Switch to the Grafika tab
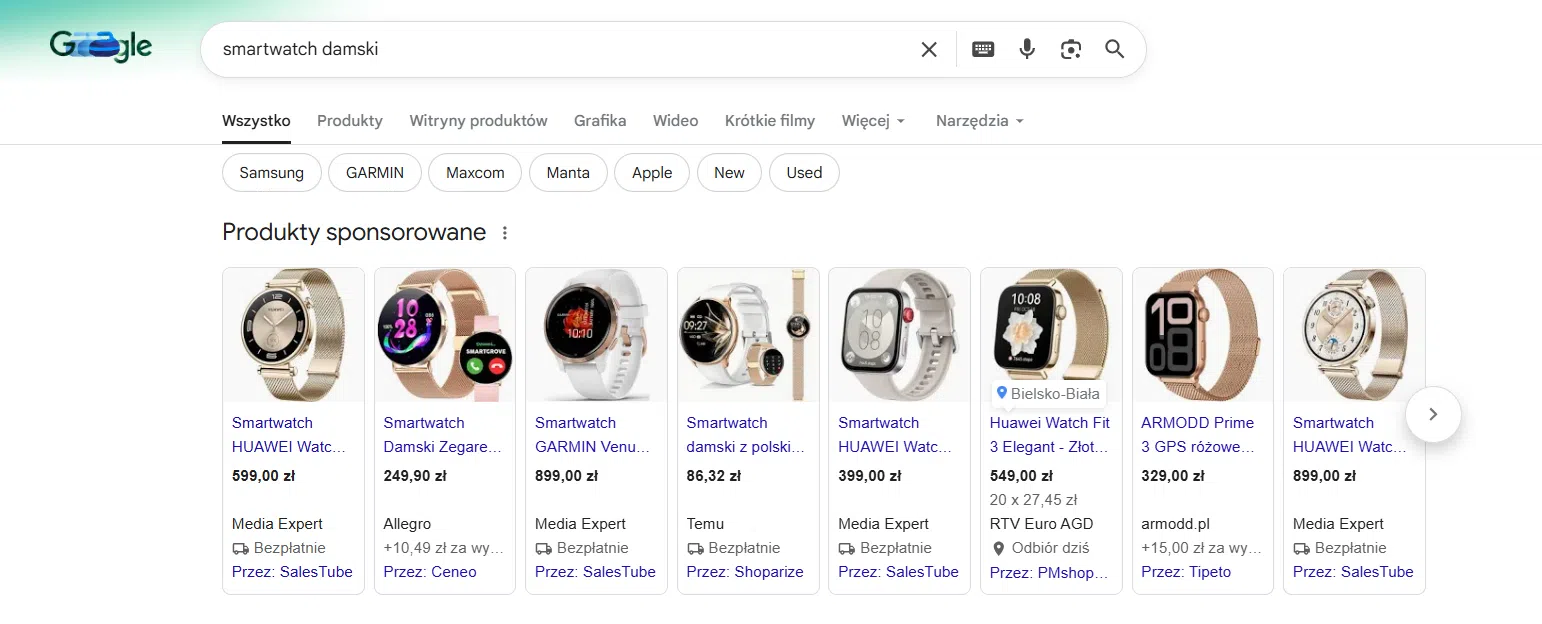Screen dimensions: 1542x624 599,120
